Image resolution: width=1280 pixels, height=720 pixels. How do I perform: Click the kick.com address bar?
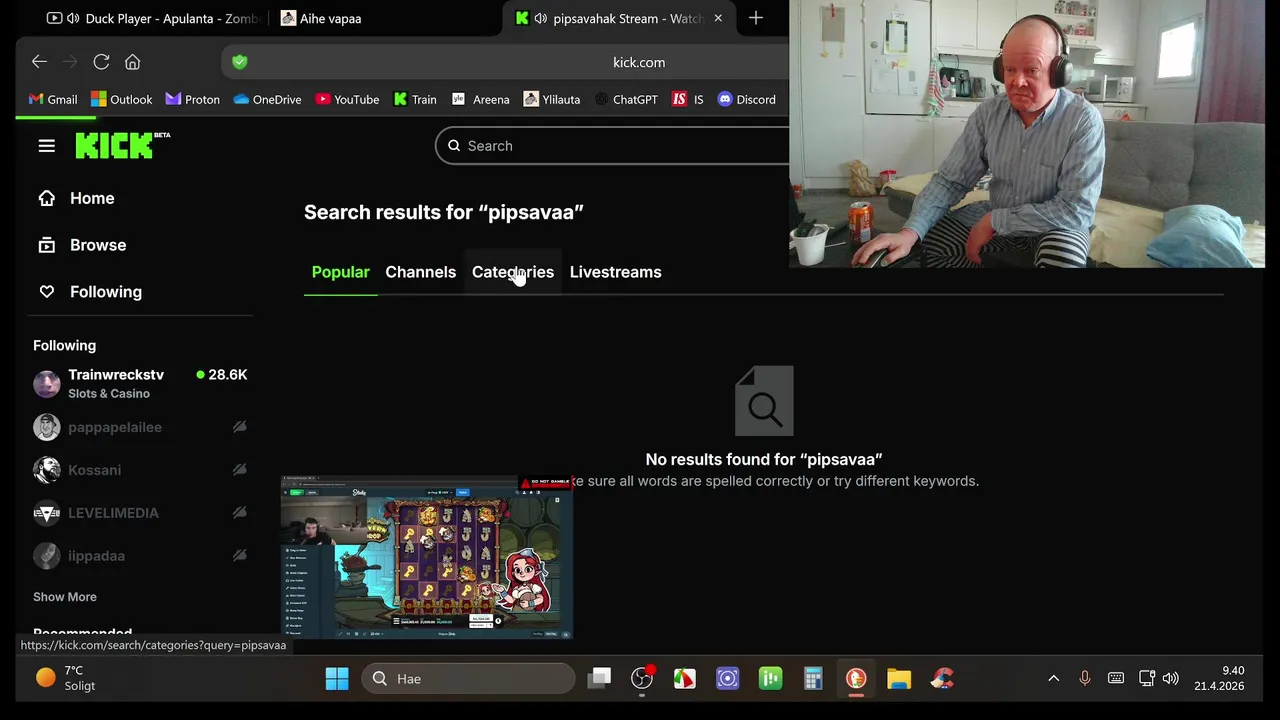tap(639, 62)
